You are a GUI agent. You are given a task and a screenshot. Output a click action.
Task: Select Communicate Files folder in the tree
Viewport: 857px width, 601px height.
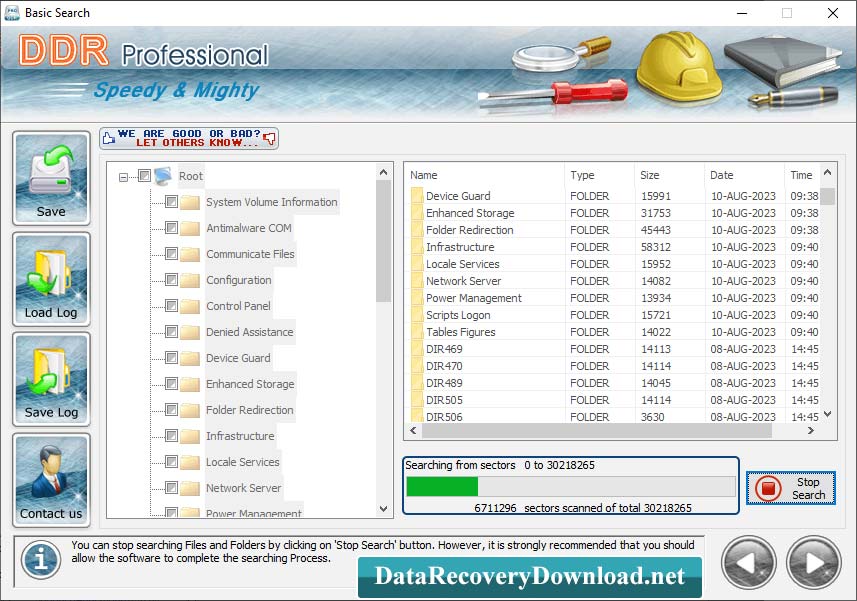(250, 254)
